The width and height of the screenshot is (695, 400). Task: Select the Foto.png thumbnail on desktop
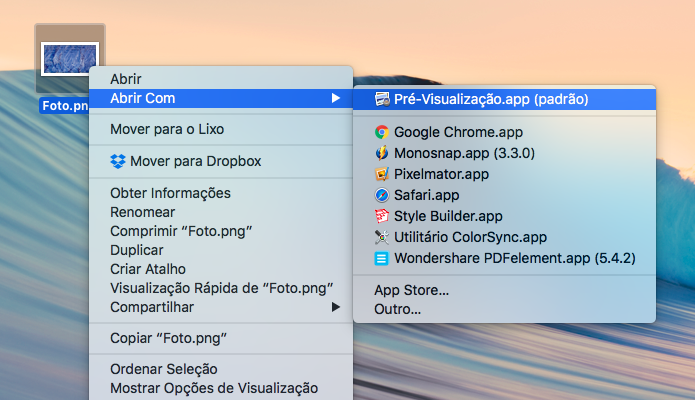[x=70, y=59]
